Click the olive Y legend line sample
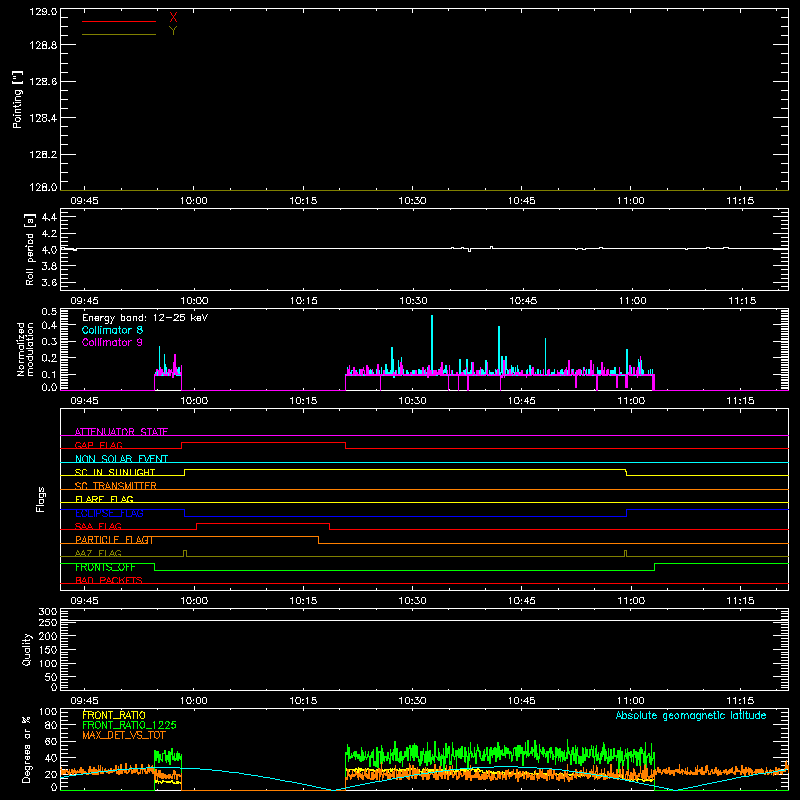The image size is (800, 800). pyautogui.click(x=119, y=35)
